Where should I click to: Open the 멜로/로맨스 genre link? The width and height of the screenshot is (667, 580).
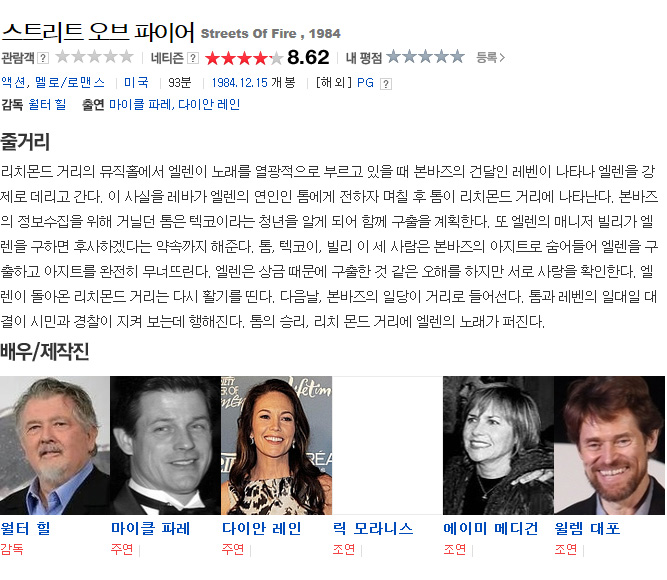70,83
